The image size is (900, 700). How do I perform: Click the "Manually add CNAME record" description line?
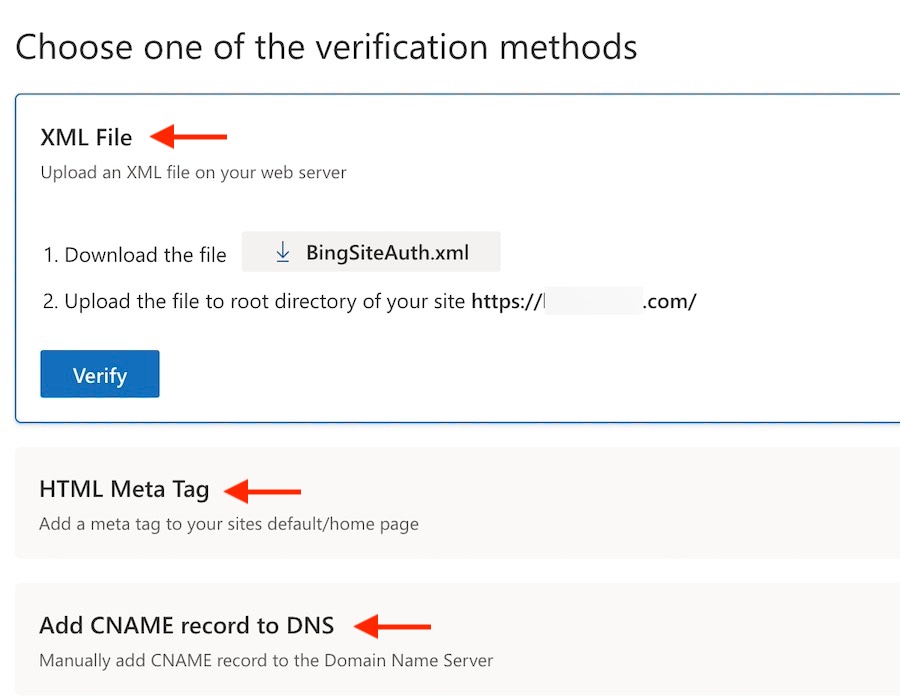pos(265,660)
